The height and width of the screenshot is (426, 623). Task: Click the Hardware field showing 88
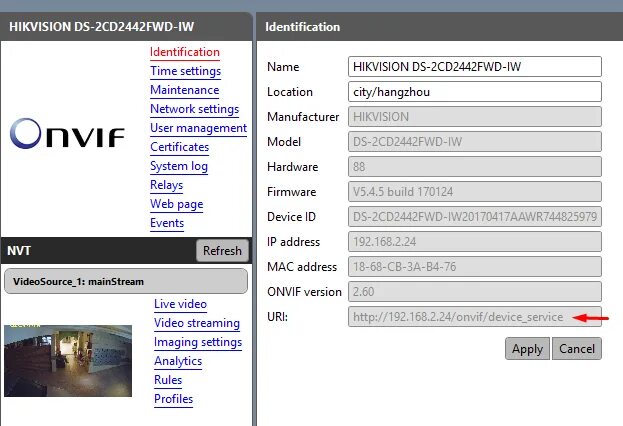tap(475, 167)
